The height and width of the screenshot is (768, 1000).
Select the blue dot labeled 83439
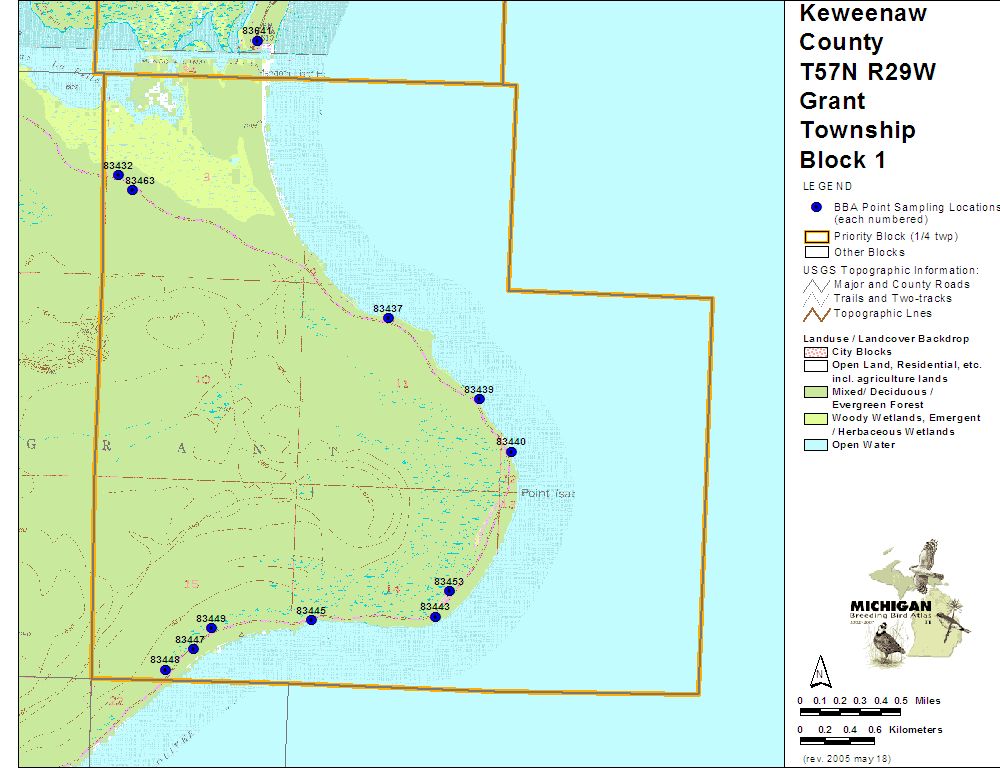(479, 399)
